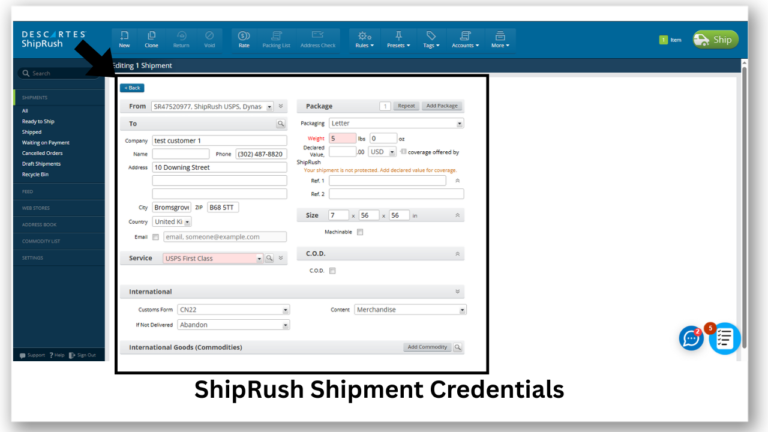Open the If Not Delivered dropdown
The image size is (768, 432).
(233, 325)
